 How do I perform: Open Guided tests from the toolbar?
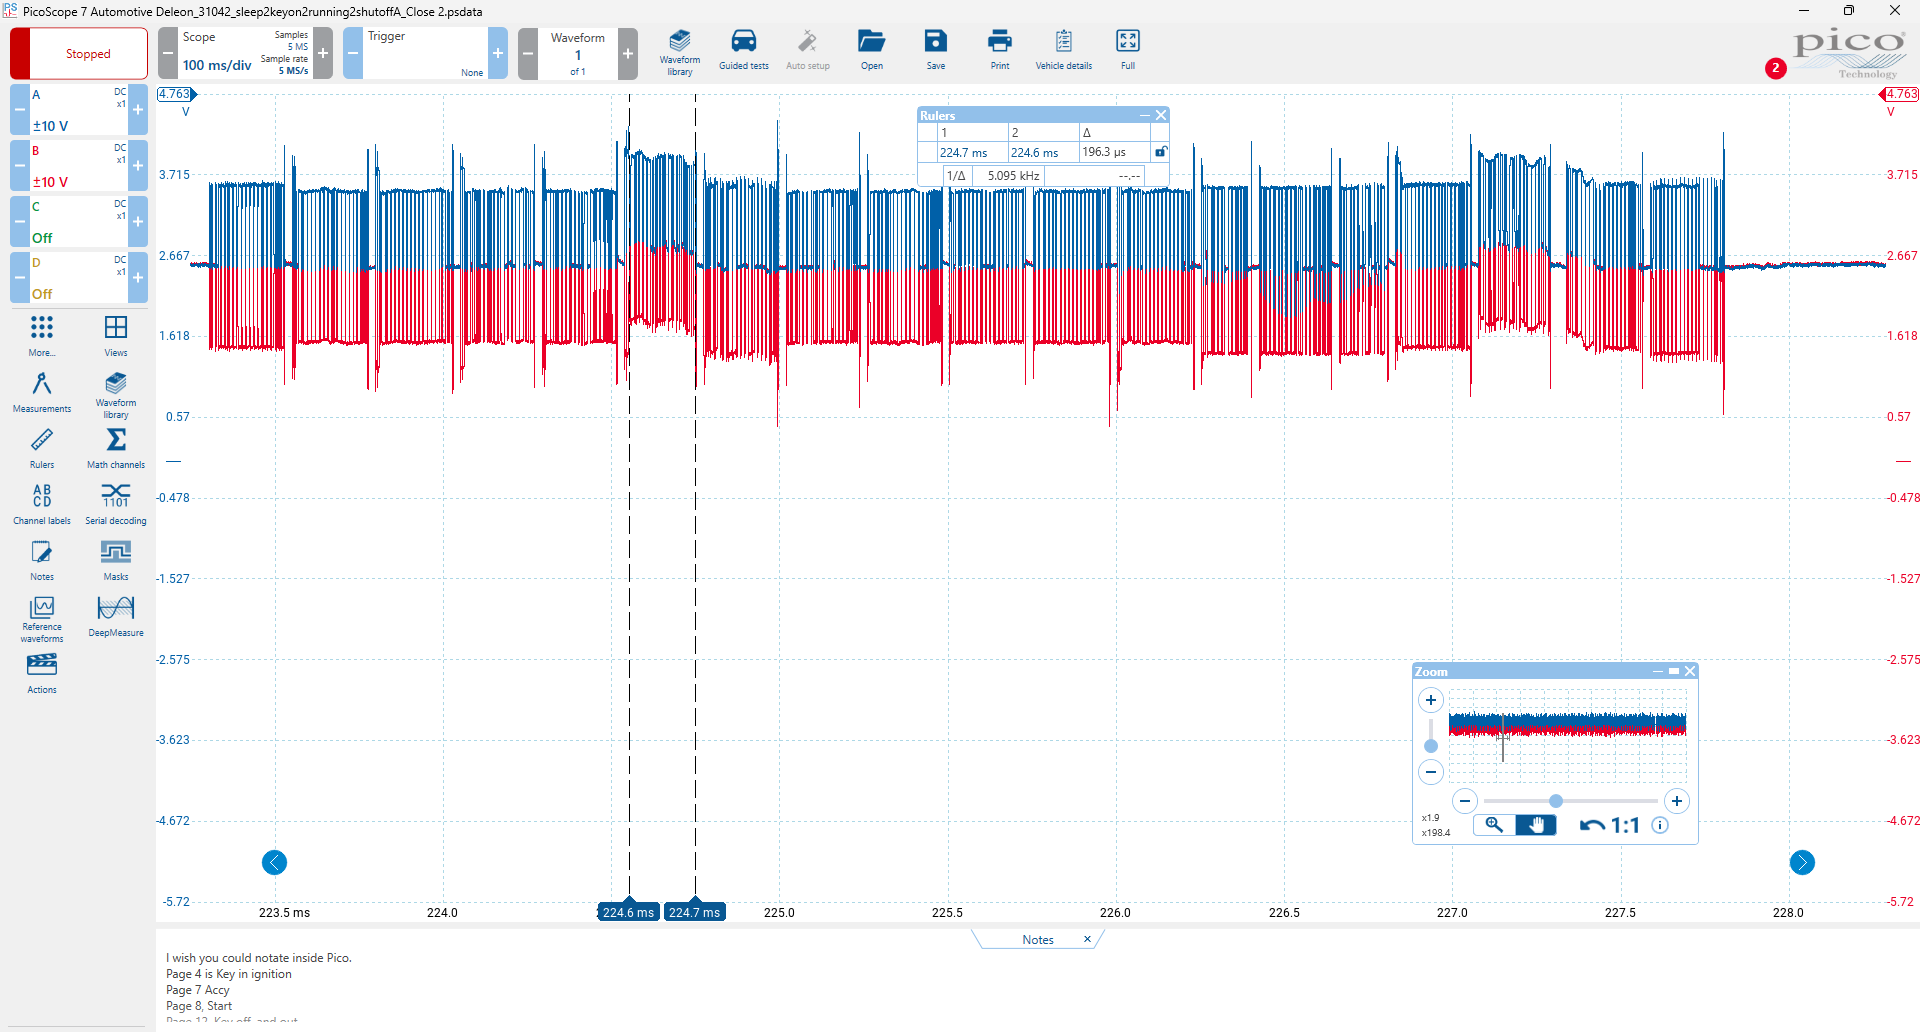(x=743, y=48)
